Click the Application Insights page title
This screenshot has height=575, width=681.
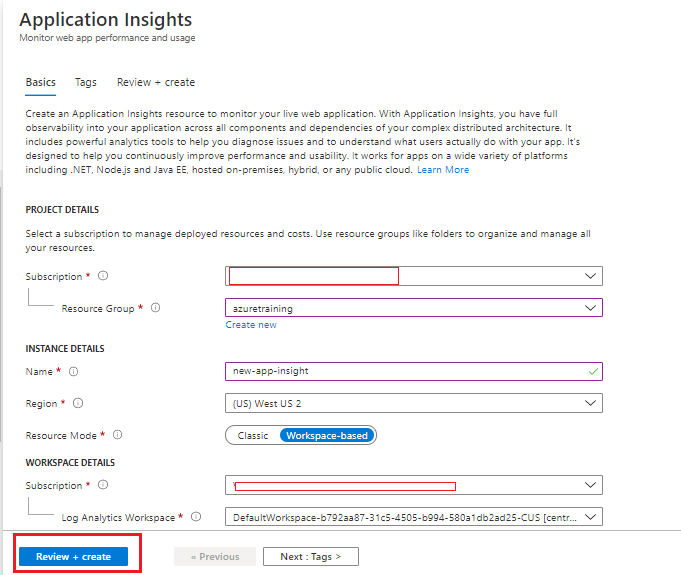tap(106, 20)
